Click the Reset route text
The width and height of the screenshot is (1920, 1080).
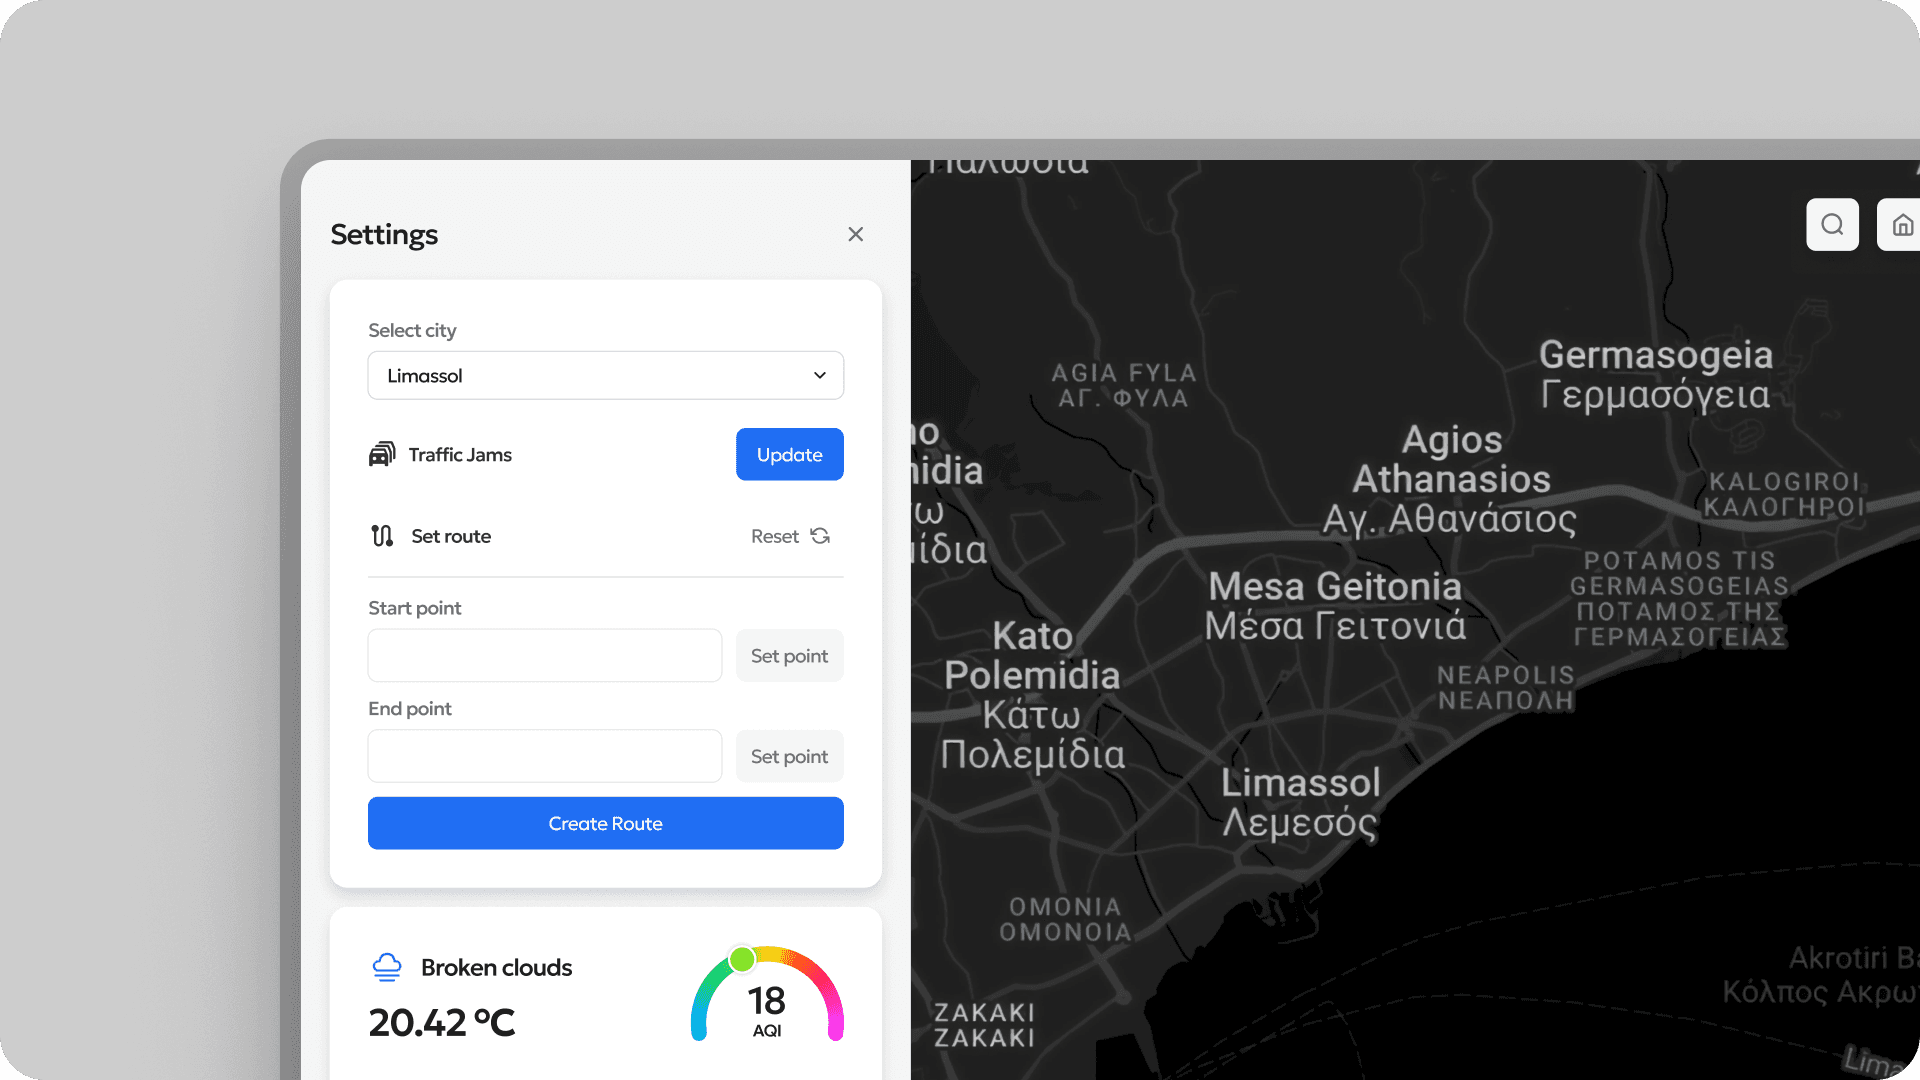pyautogui.click(x=775, y=536)
